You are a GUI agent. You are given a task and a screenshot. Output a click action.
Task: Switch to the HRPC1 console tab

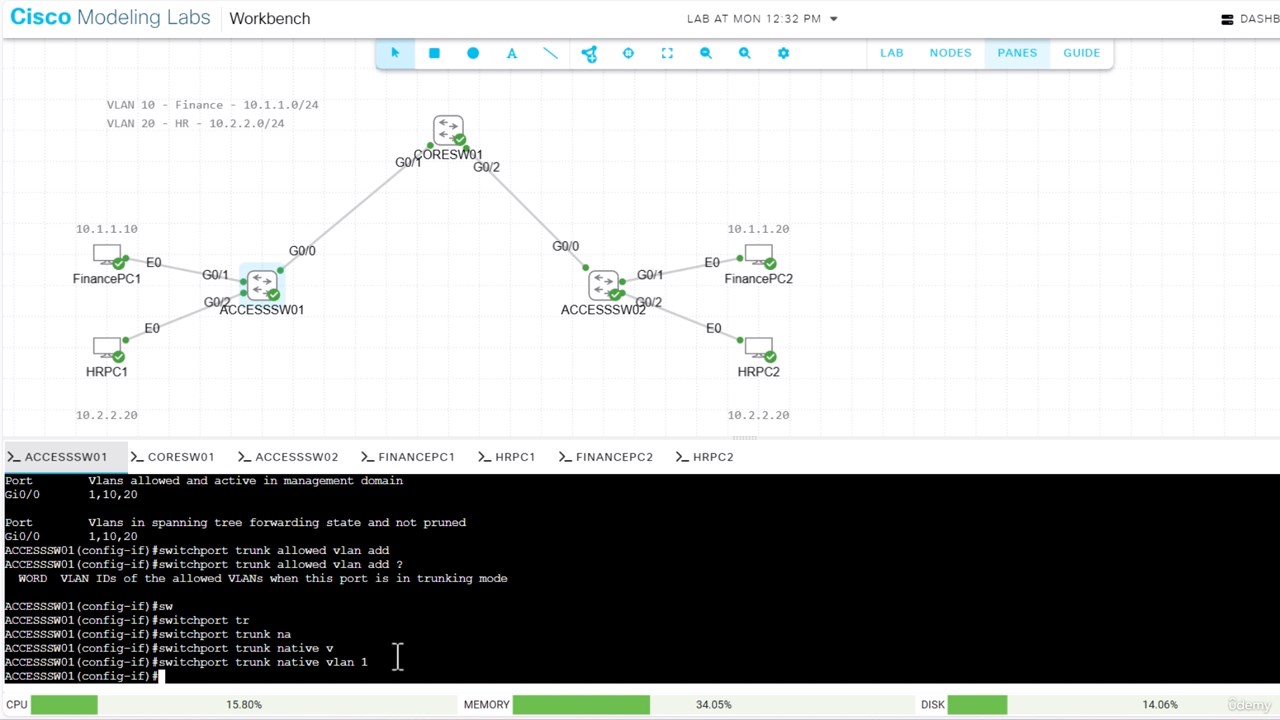click(506, 457)
